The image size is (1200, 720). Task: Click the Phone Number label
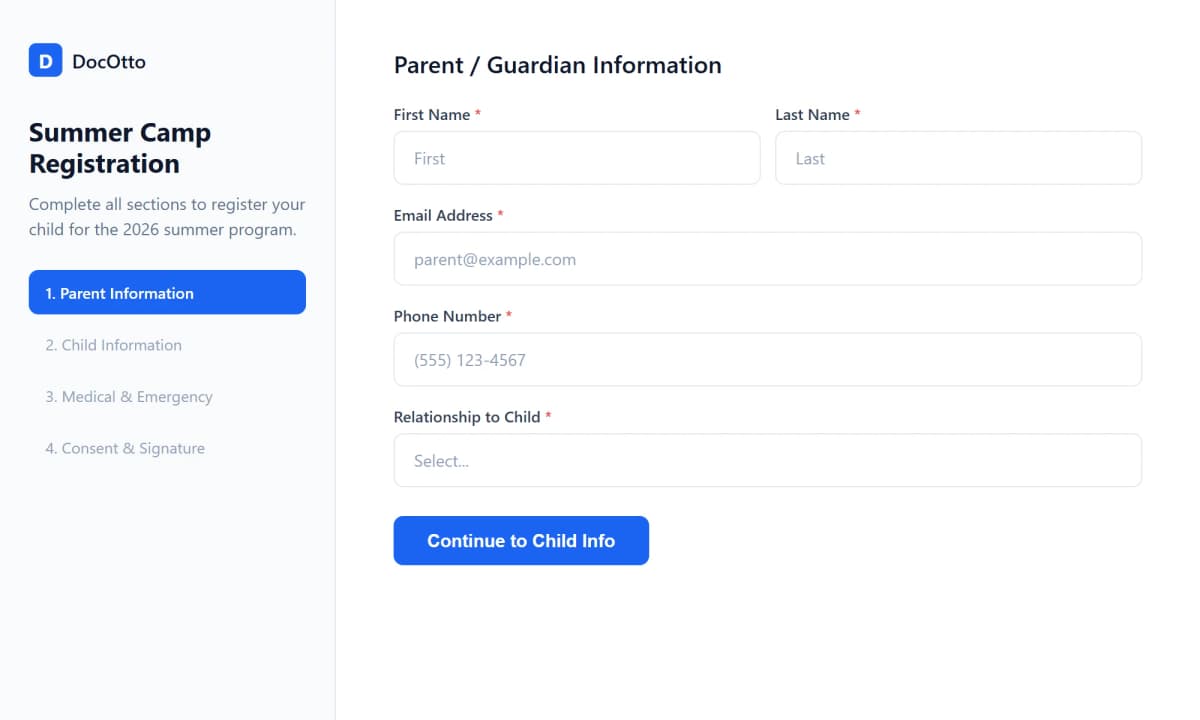(447, 316)
